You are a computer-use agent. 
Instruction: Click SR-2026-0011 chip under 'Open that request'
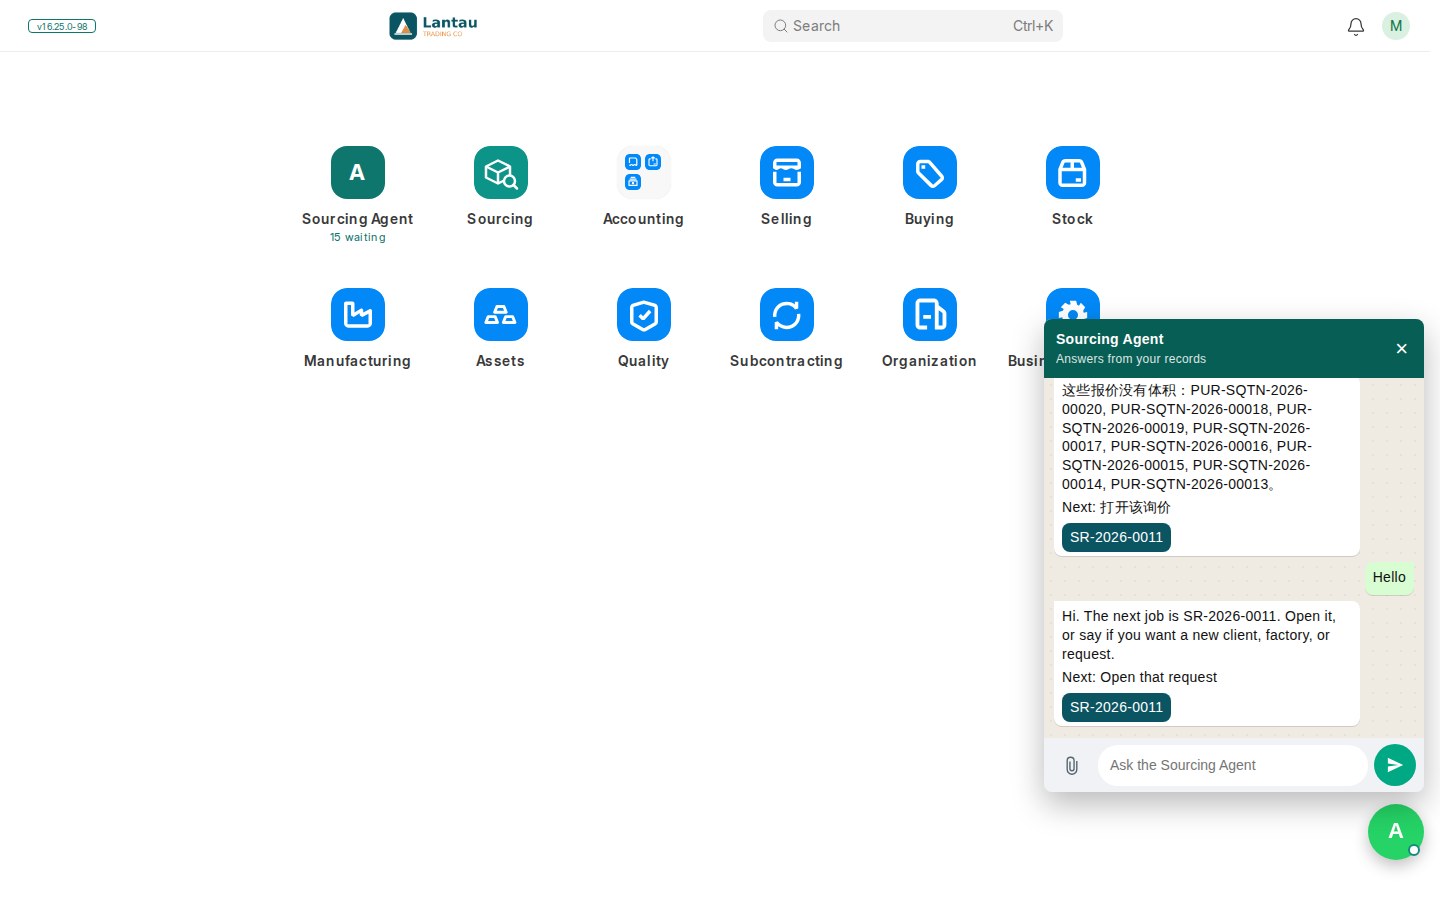pyautogui.click(x=1116, y=707)
